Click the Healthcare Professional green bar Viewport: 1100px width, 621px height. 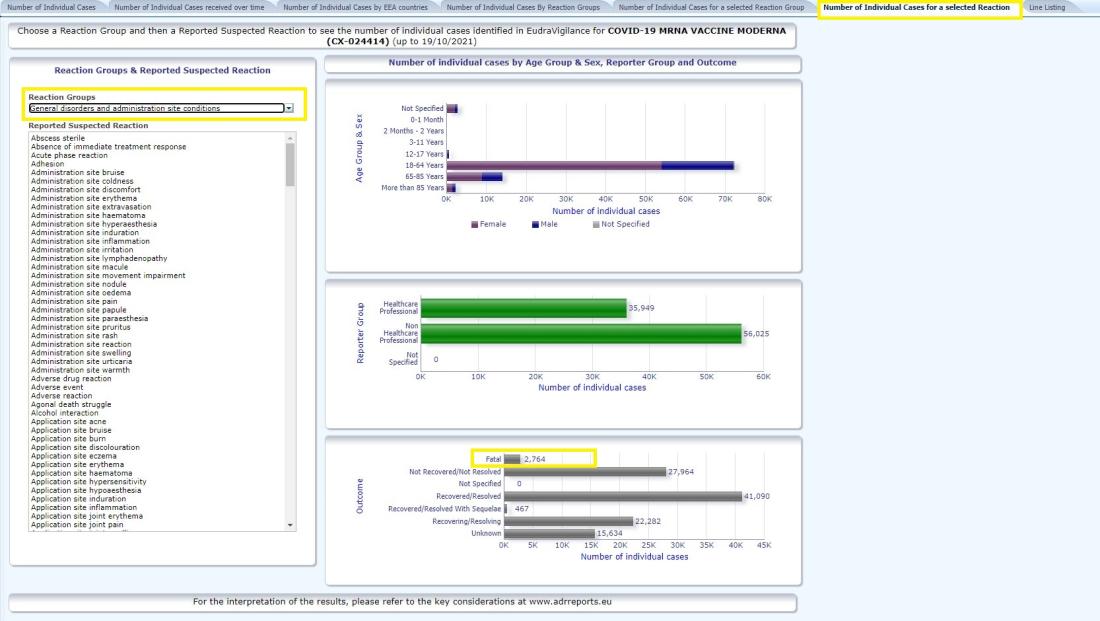coord(523,308)
